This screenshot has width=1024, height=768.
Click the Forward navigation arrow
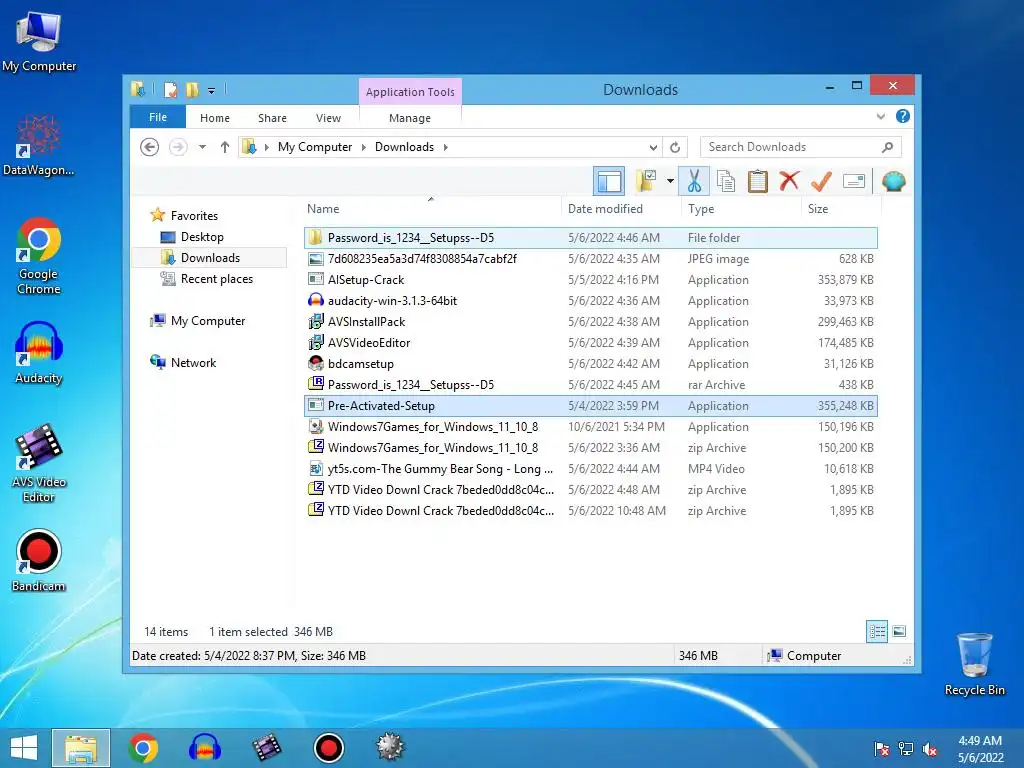pyautogui.click(x=178, y=147)
